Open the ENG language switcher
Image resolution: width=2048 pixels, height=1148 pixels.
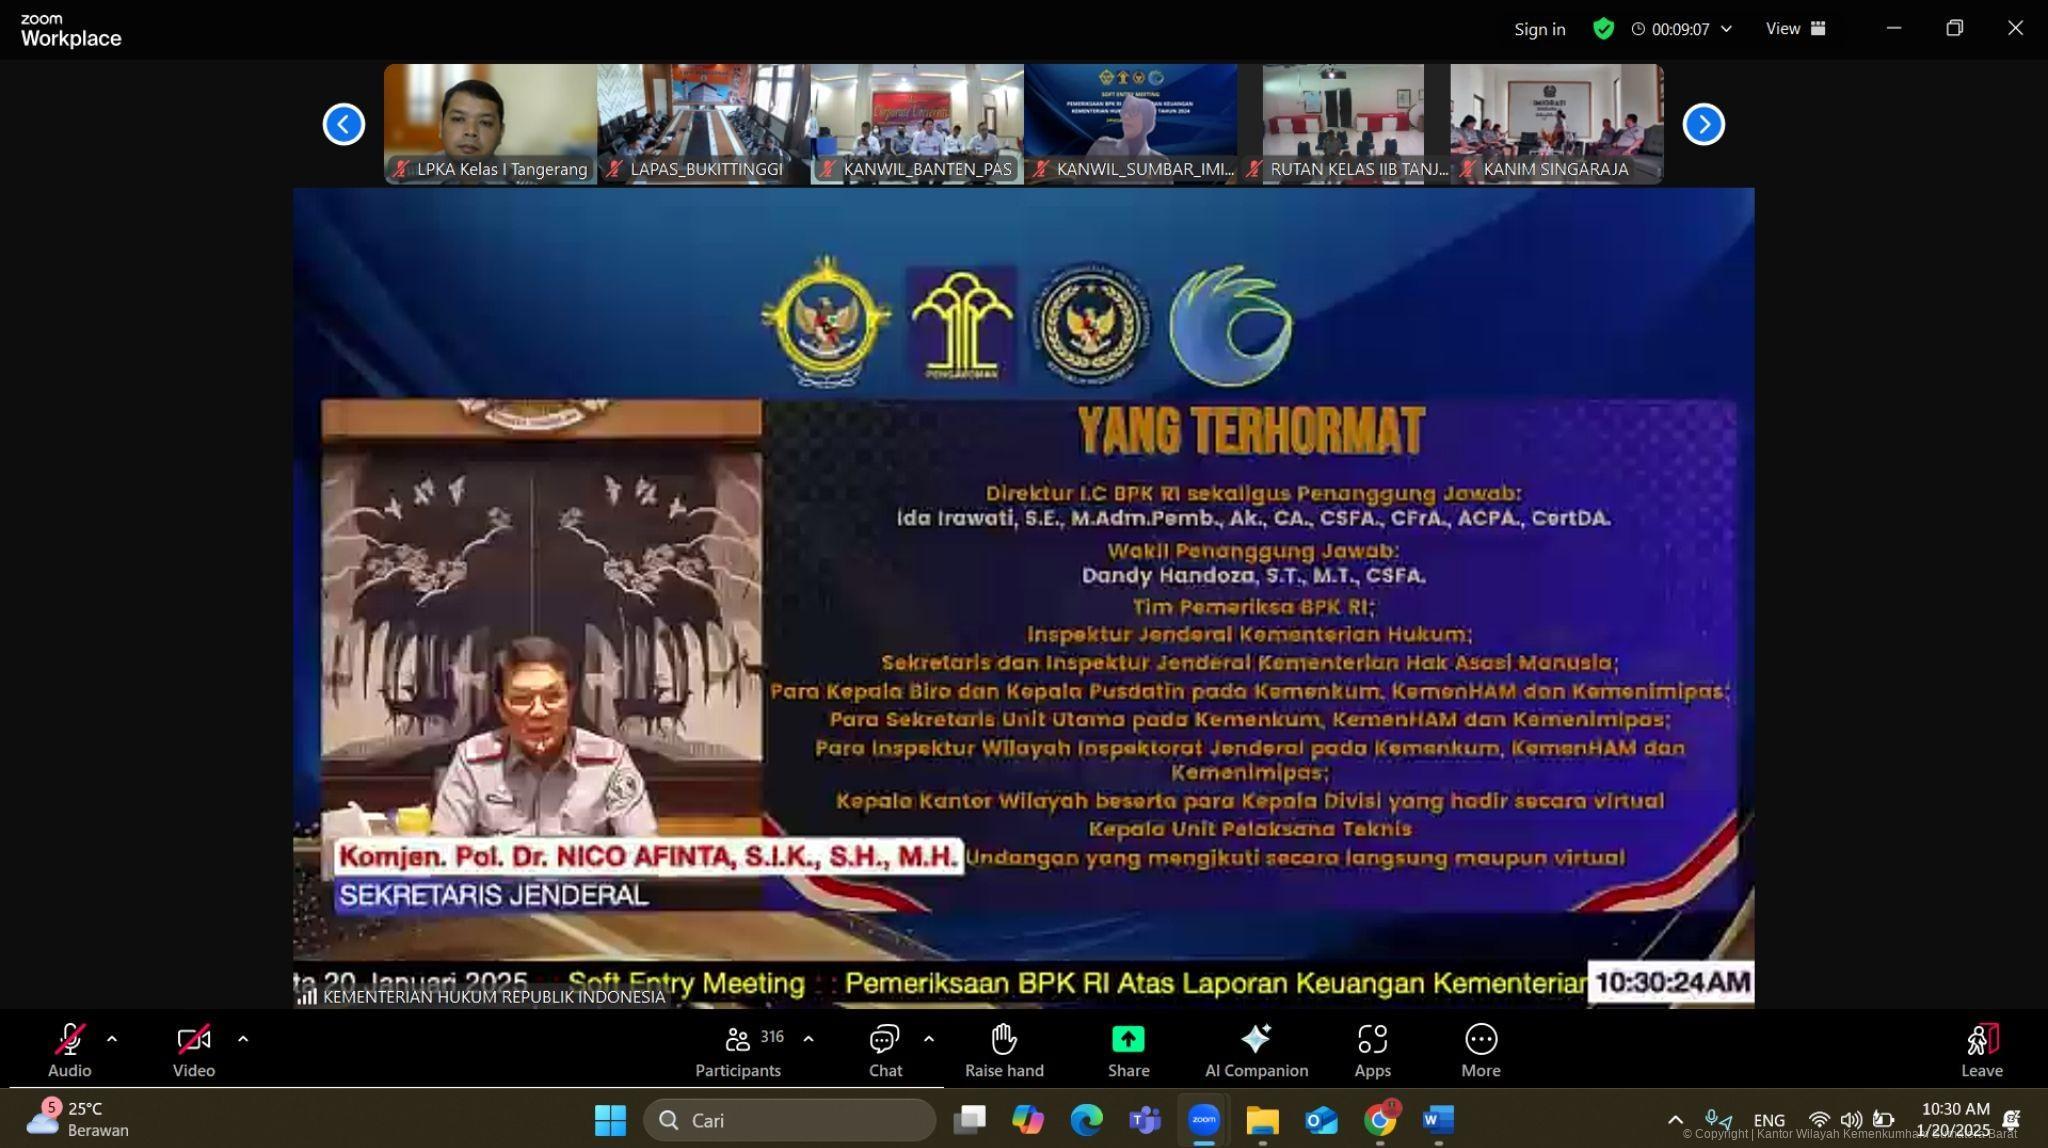tap(1769, 1120)
